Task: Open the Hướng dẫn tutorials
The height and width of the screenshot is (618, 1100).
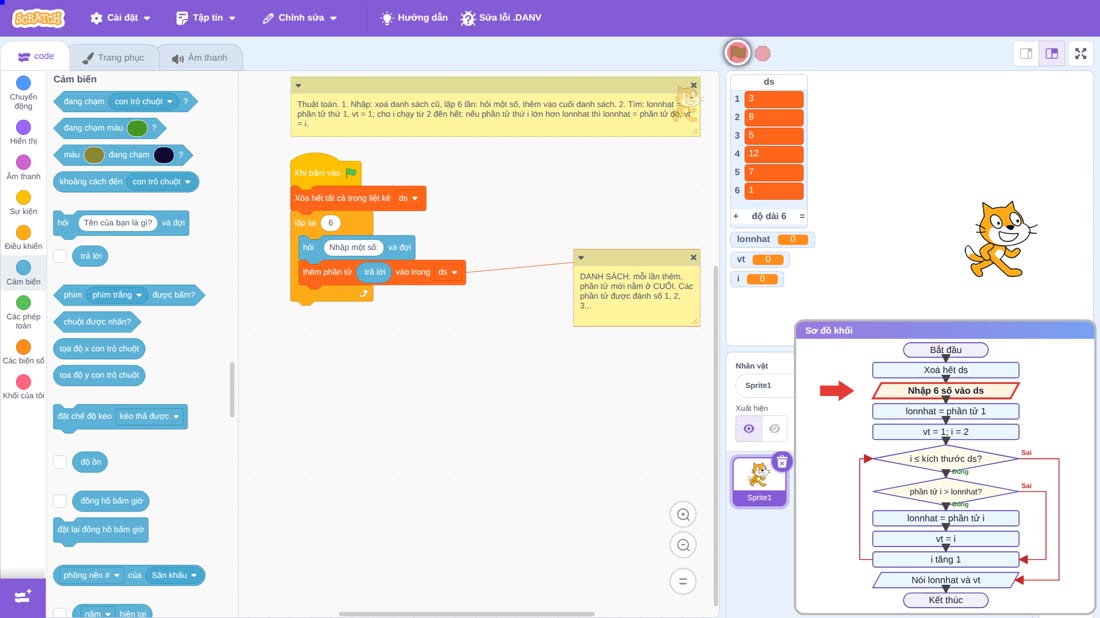Action: pos(414,18)
